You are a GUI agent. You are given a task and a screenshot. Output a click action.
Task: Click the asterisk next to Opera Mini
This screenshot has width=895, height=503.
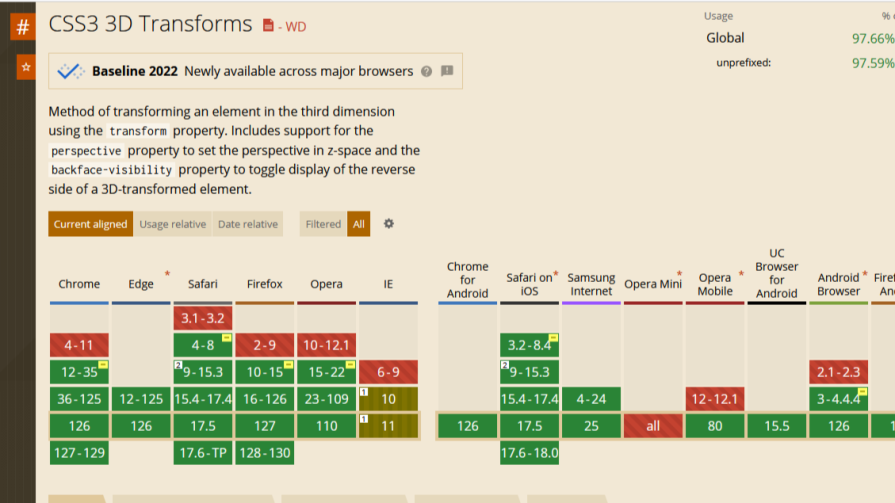pos(679,274)
